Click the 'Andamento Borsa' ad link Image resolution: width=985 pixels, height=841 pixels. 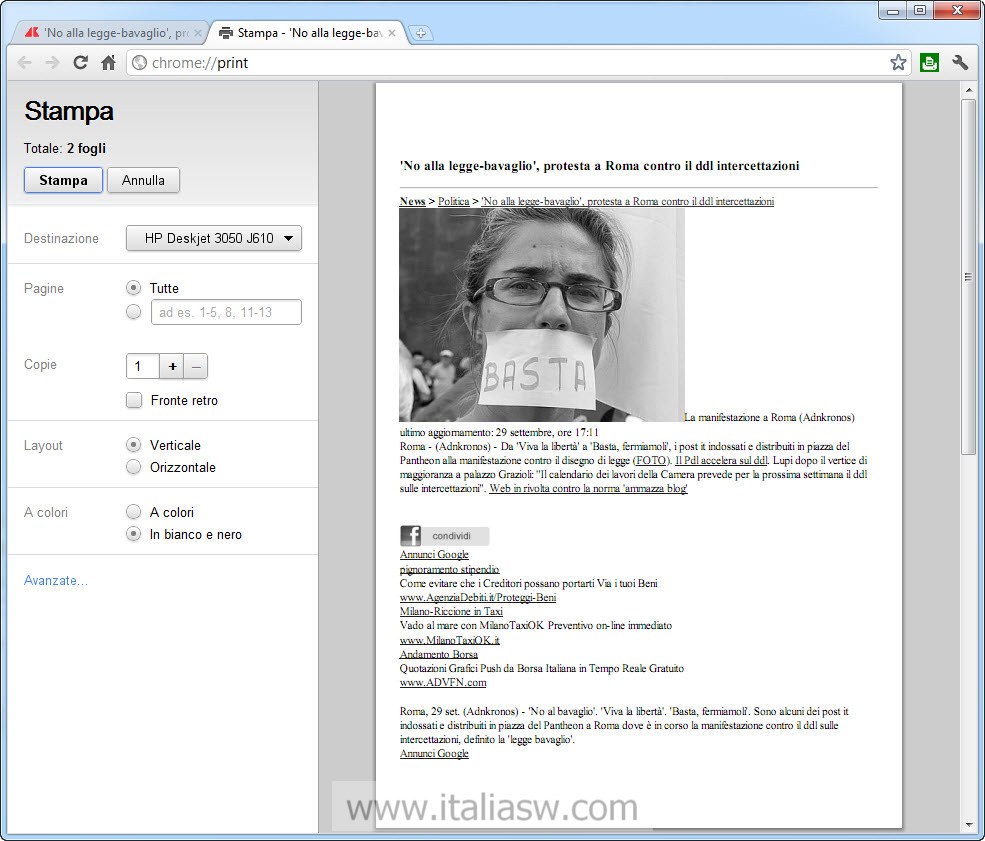tap(438, 654)
